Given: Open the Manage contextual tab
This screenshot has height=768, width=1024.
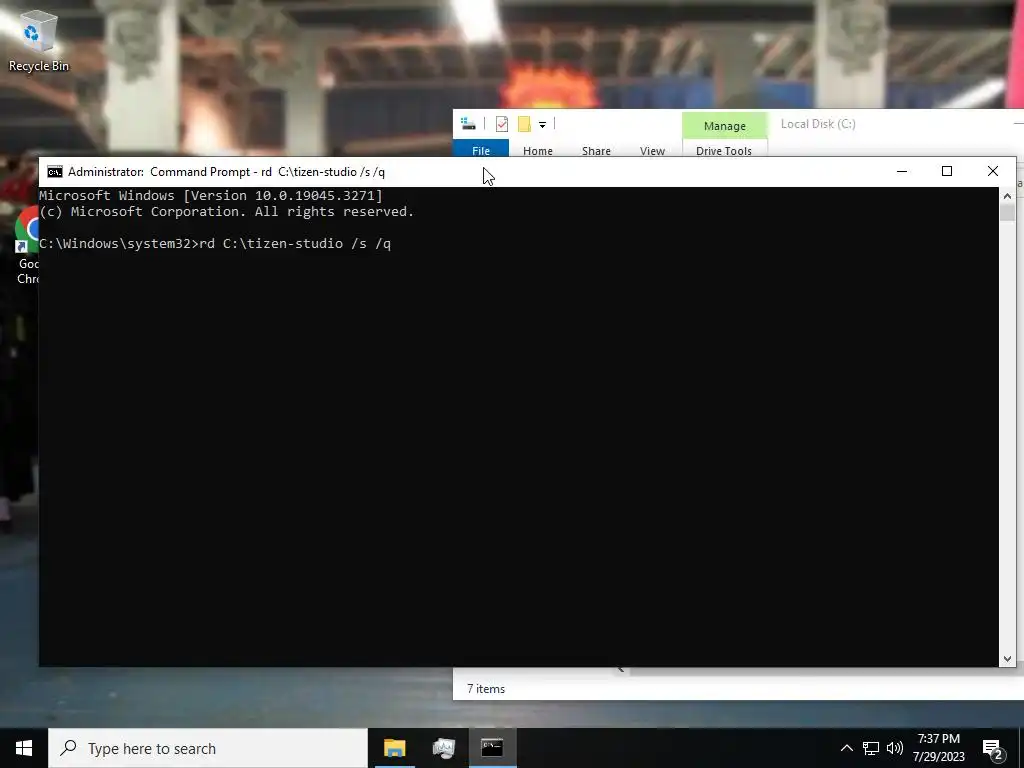Looking at the screenshot, I should pos(724,125).
